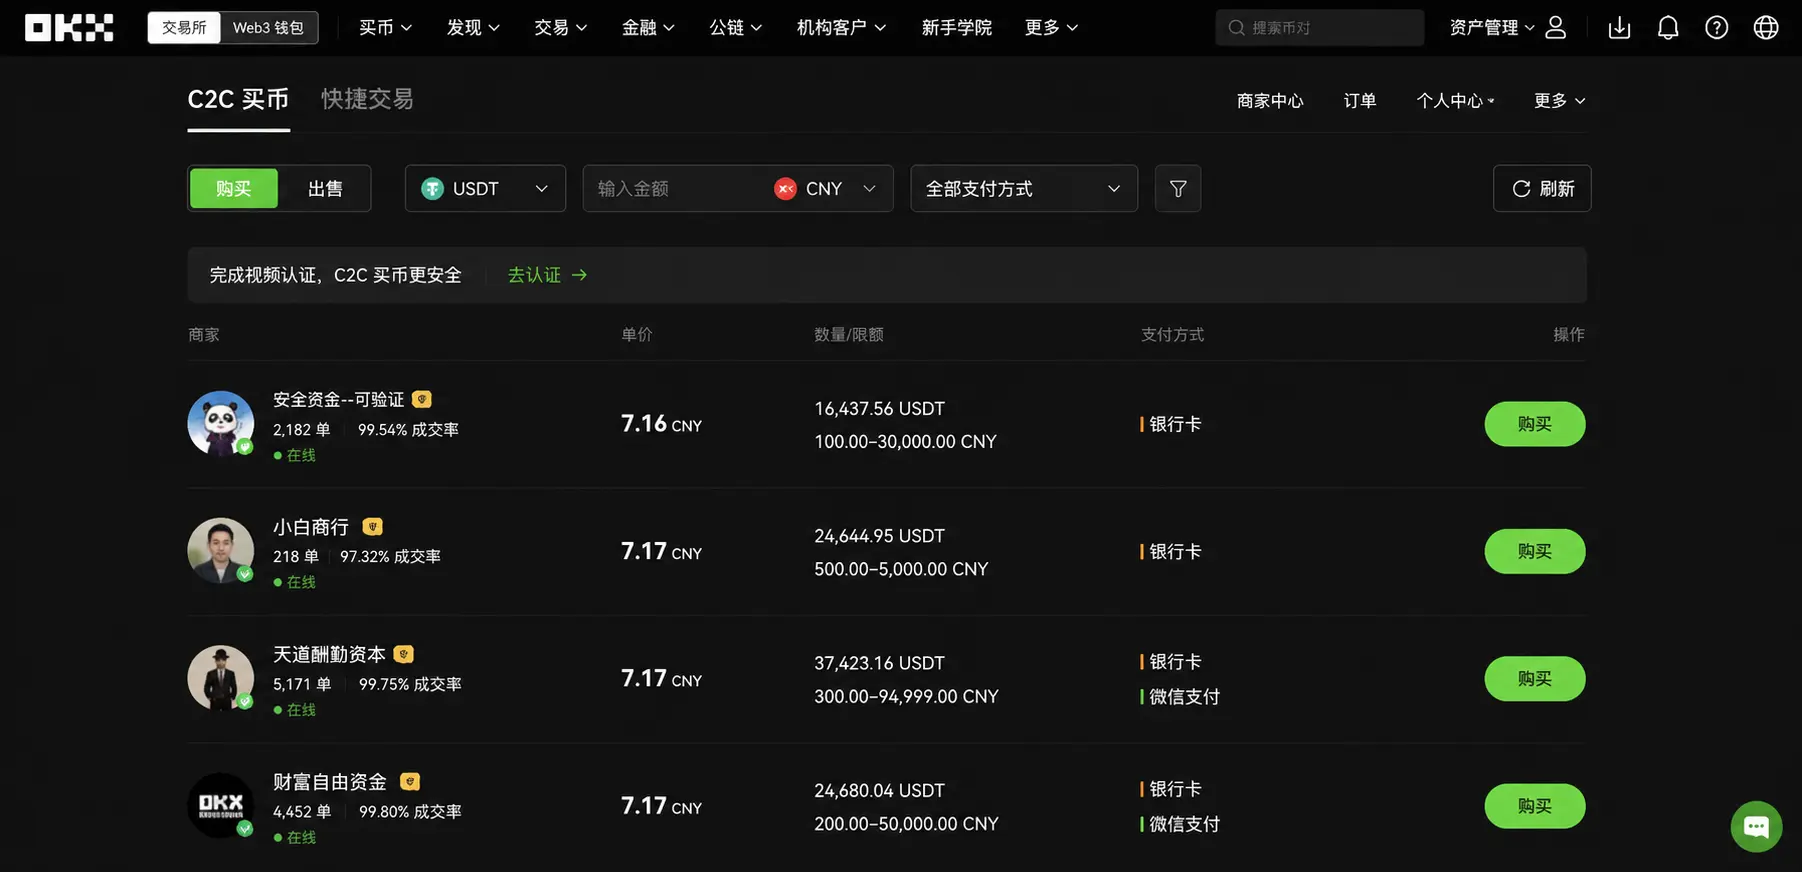Expand the 发现 menu

click(473, 28)
